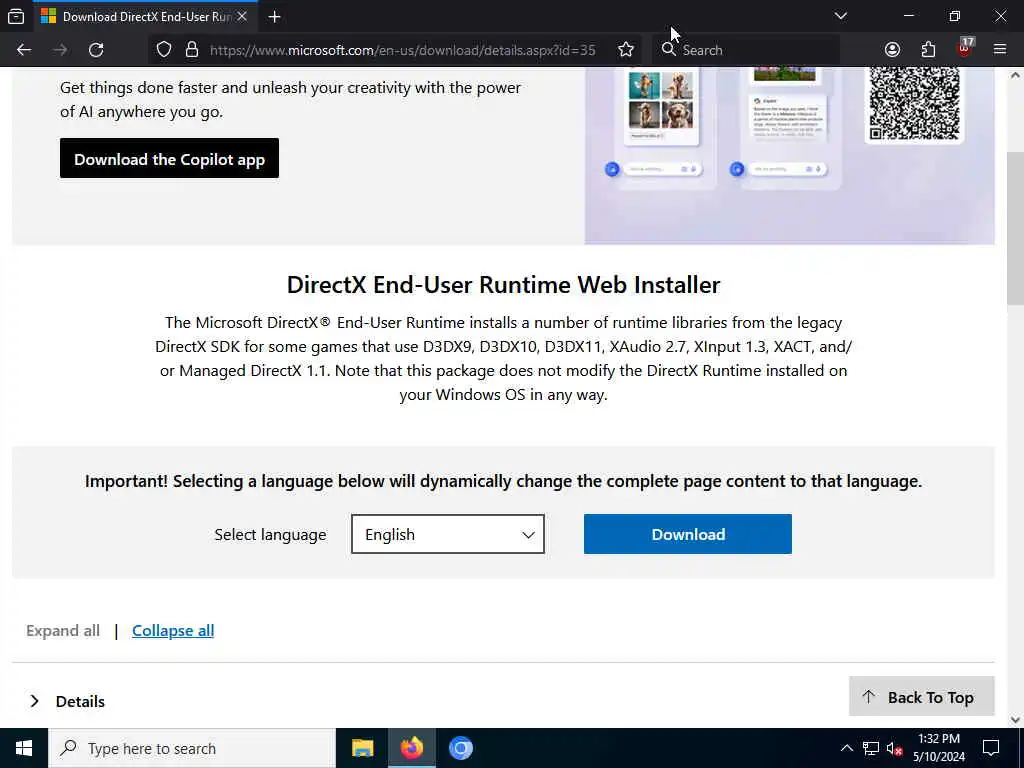Viewport: 1024px width, 768px height.
Task: Click the Copilot app QR code image
Action: [x=914, y=103]
